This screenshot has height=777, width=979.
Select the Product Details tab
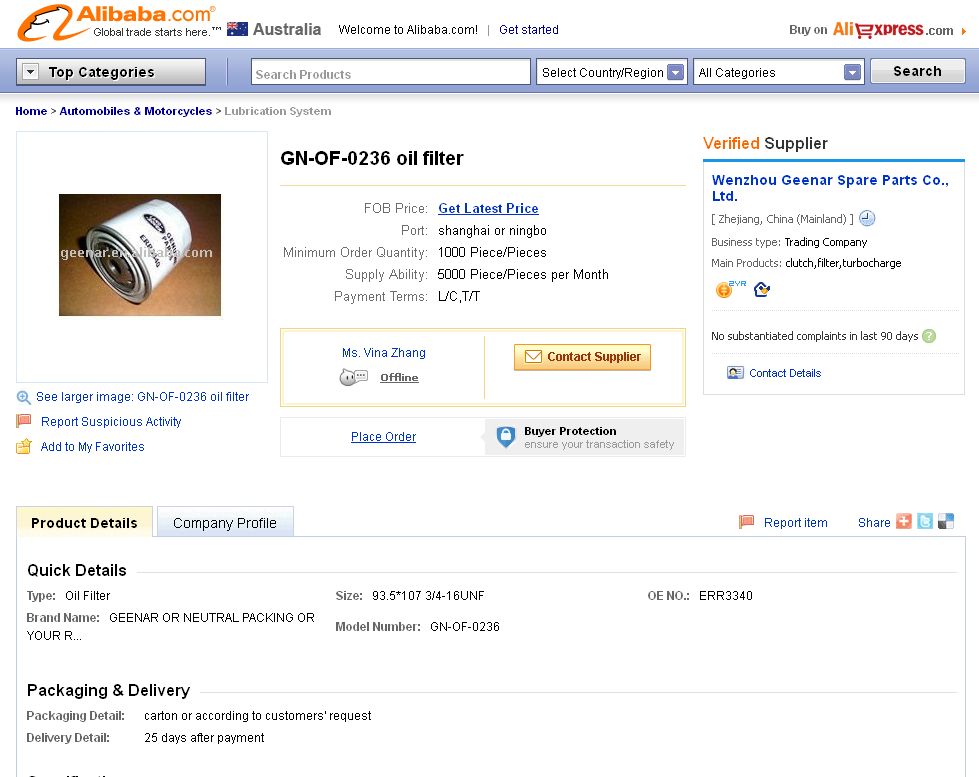[84, 523]
